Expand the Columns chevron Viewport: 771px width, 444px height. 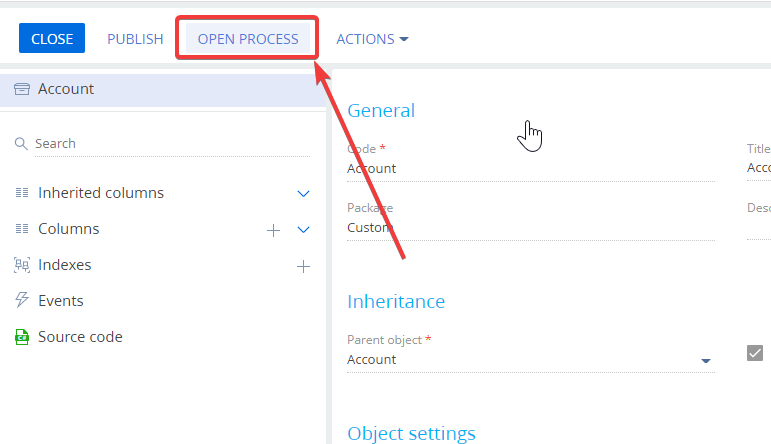[x=303, y=230]
